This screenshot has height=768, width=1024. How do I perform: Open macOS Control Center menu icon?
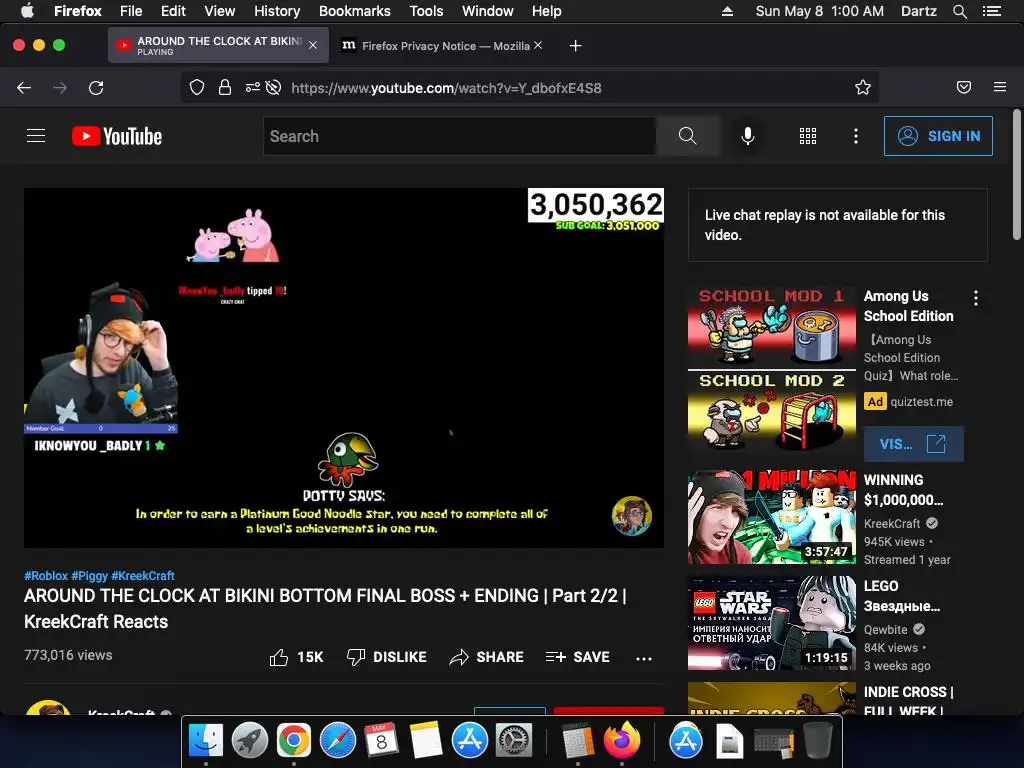pyautogui.click(x=991, y=11)
